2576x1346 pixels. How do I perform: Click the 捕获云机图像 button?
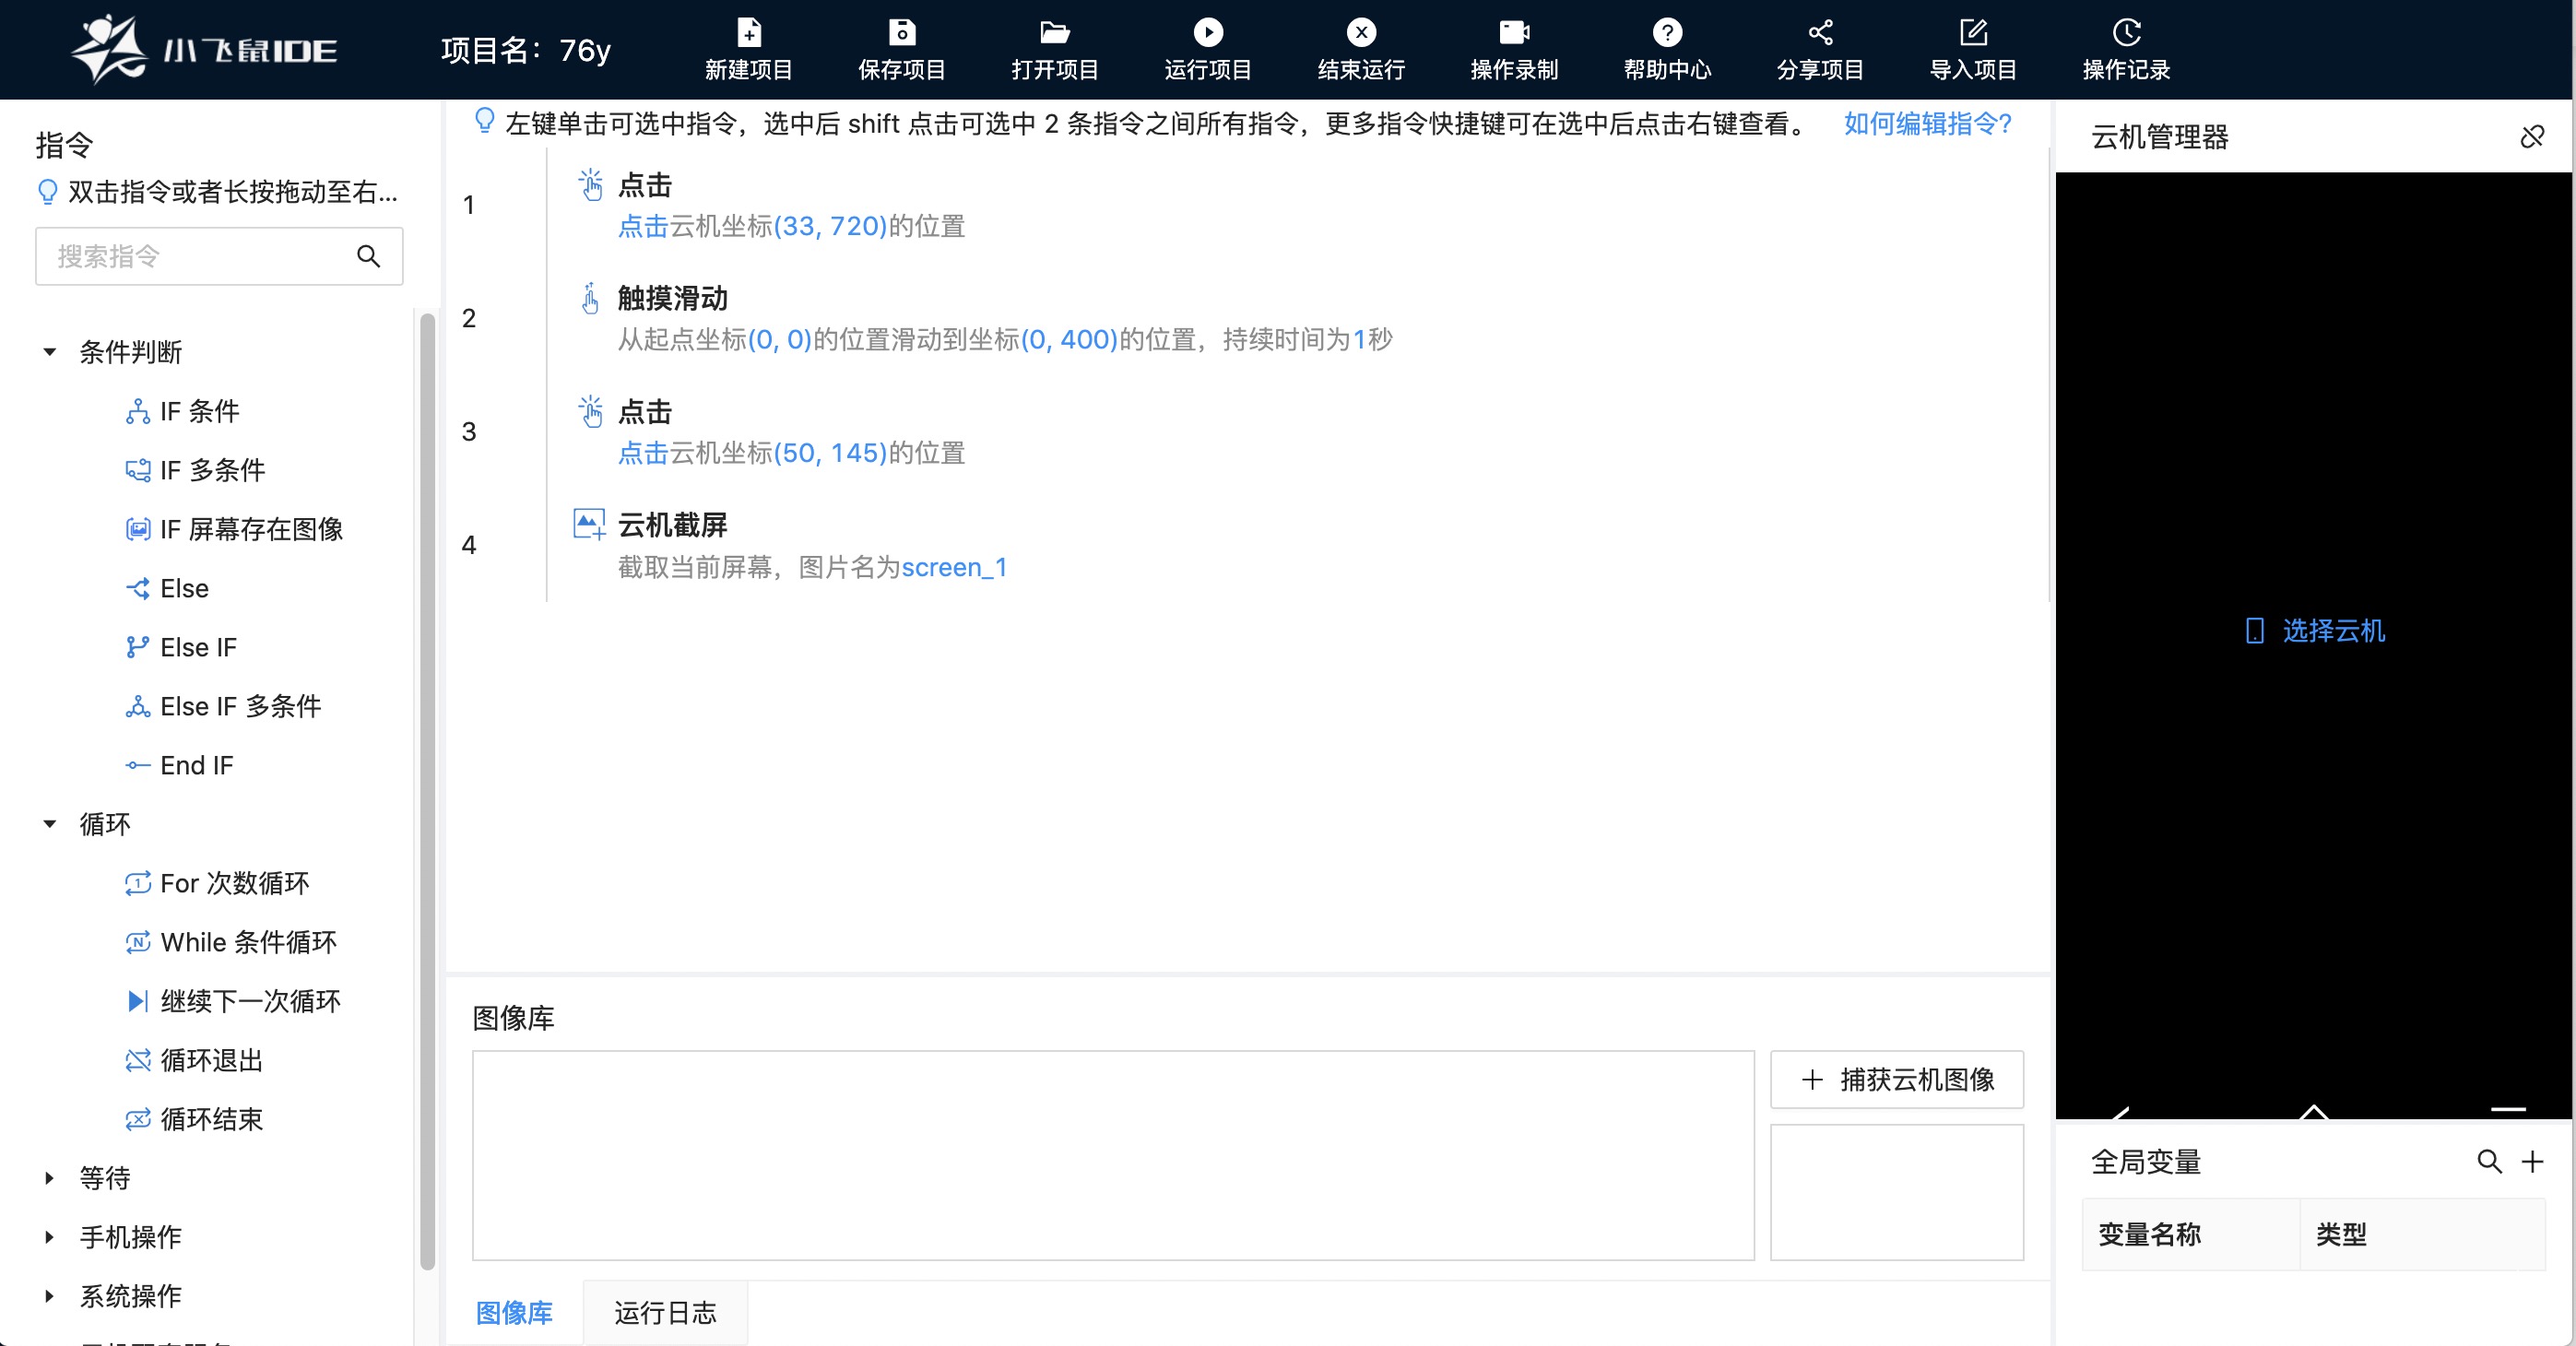pyautogui.click(x=1896, y=1079)
